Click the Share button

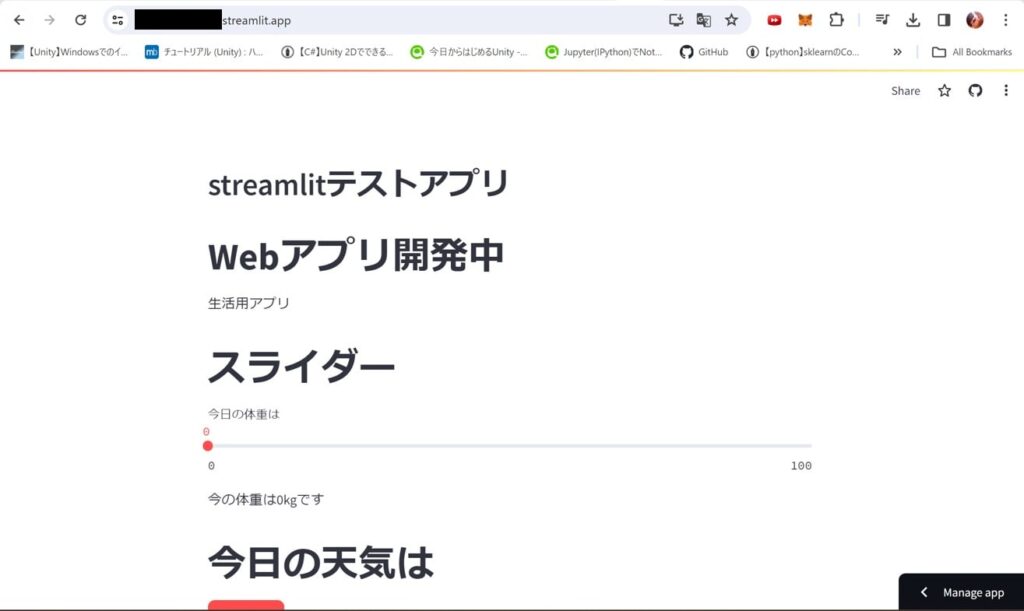(905, 90)
